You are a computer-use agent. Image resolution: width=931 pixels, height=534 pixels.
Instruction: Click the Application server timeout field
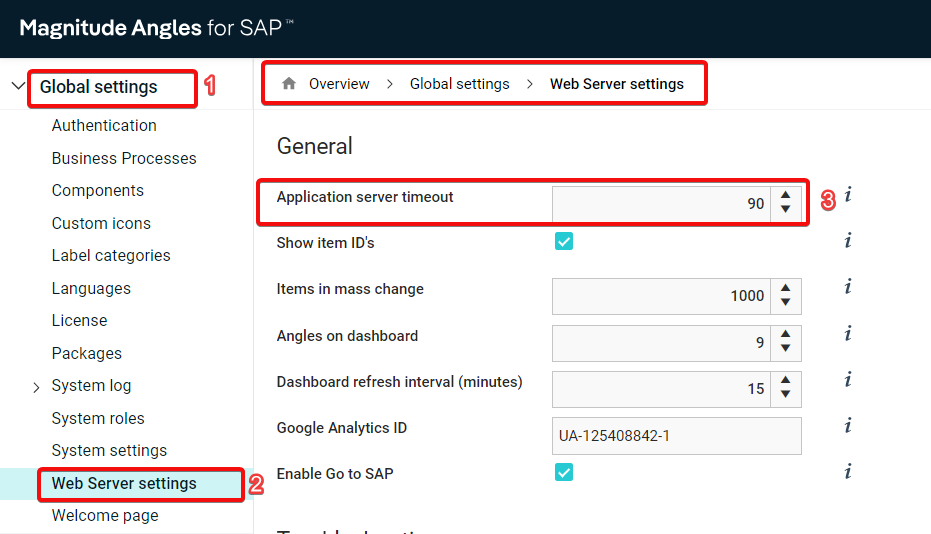coord(661,204)
